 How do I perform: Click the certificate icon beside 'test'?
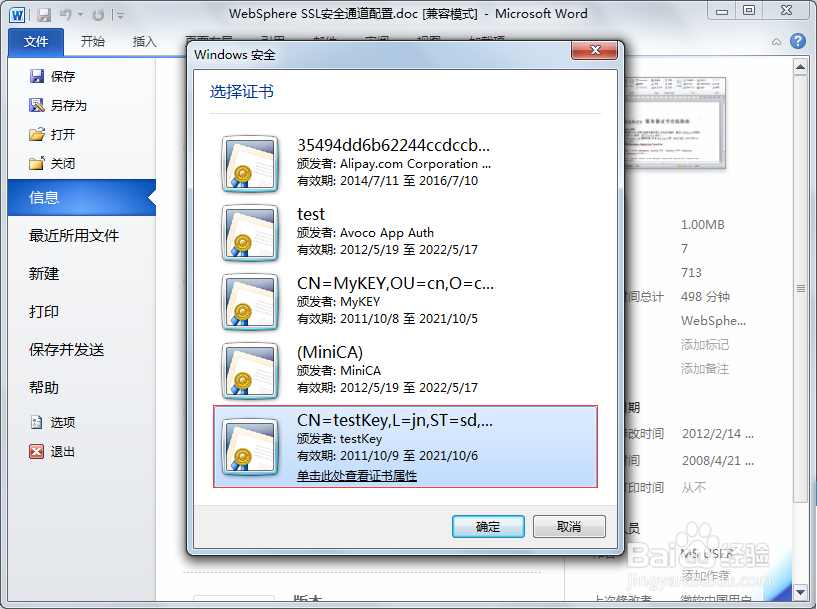tap(250, 234)
